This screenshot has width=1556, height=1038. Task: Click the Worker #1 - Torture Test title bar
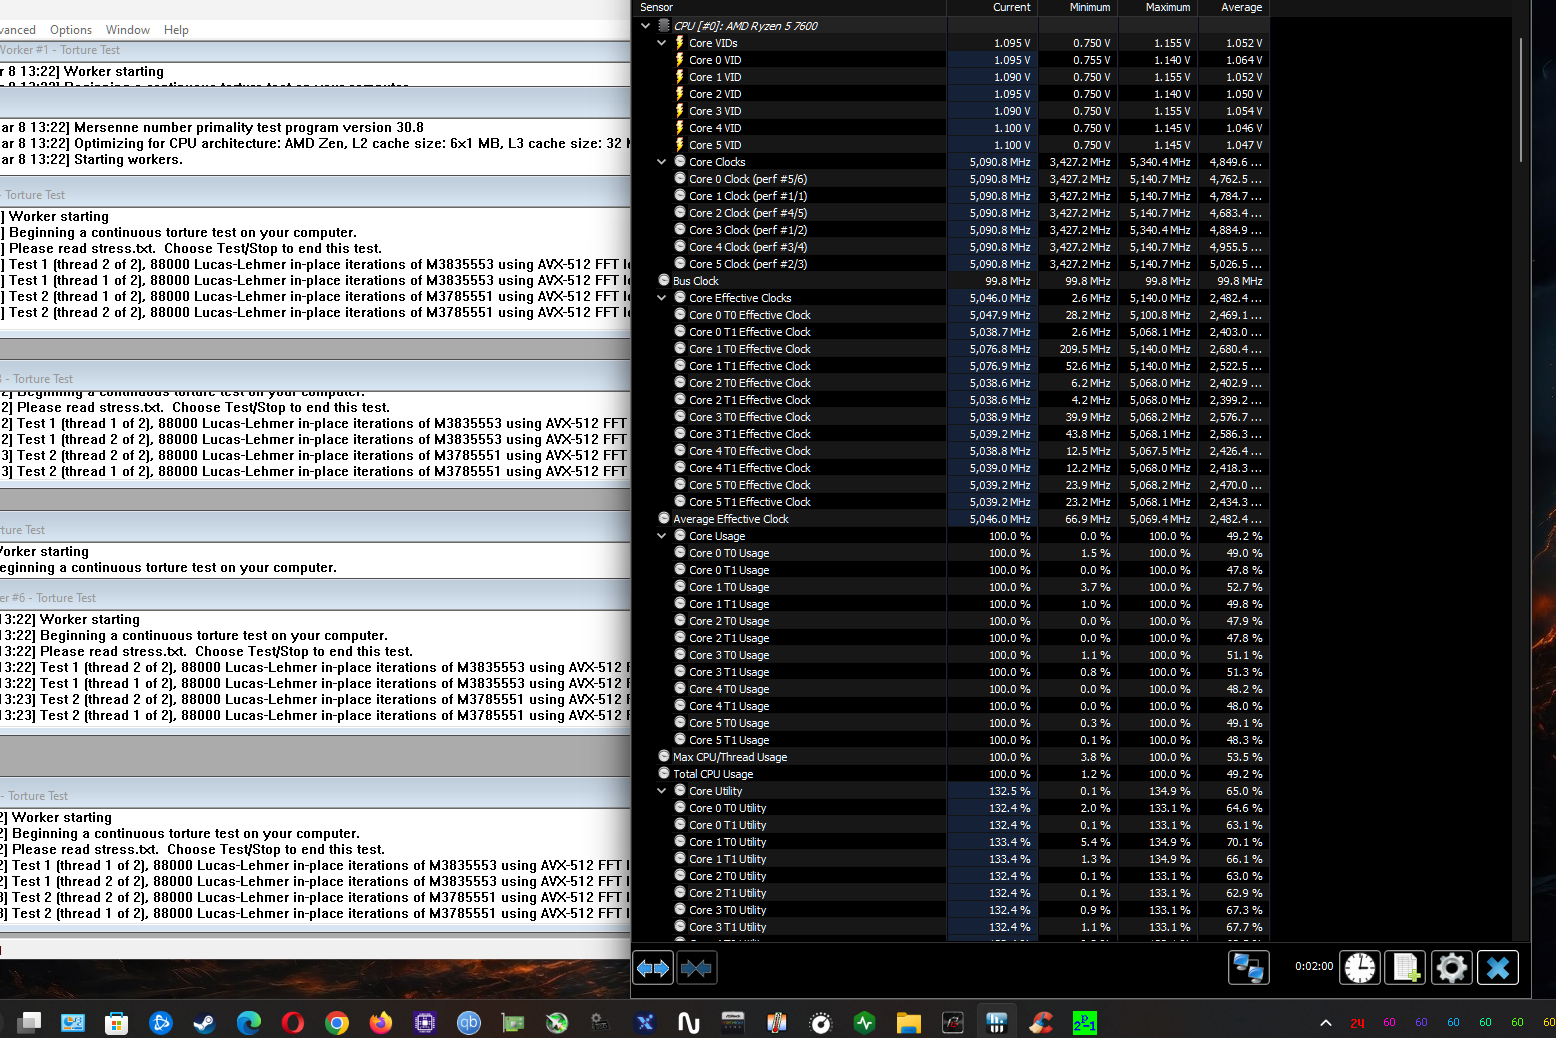pos(315,50)
